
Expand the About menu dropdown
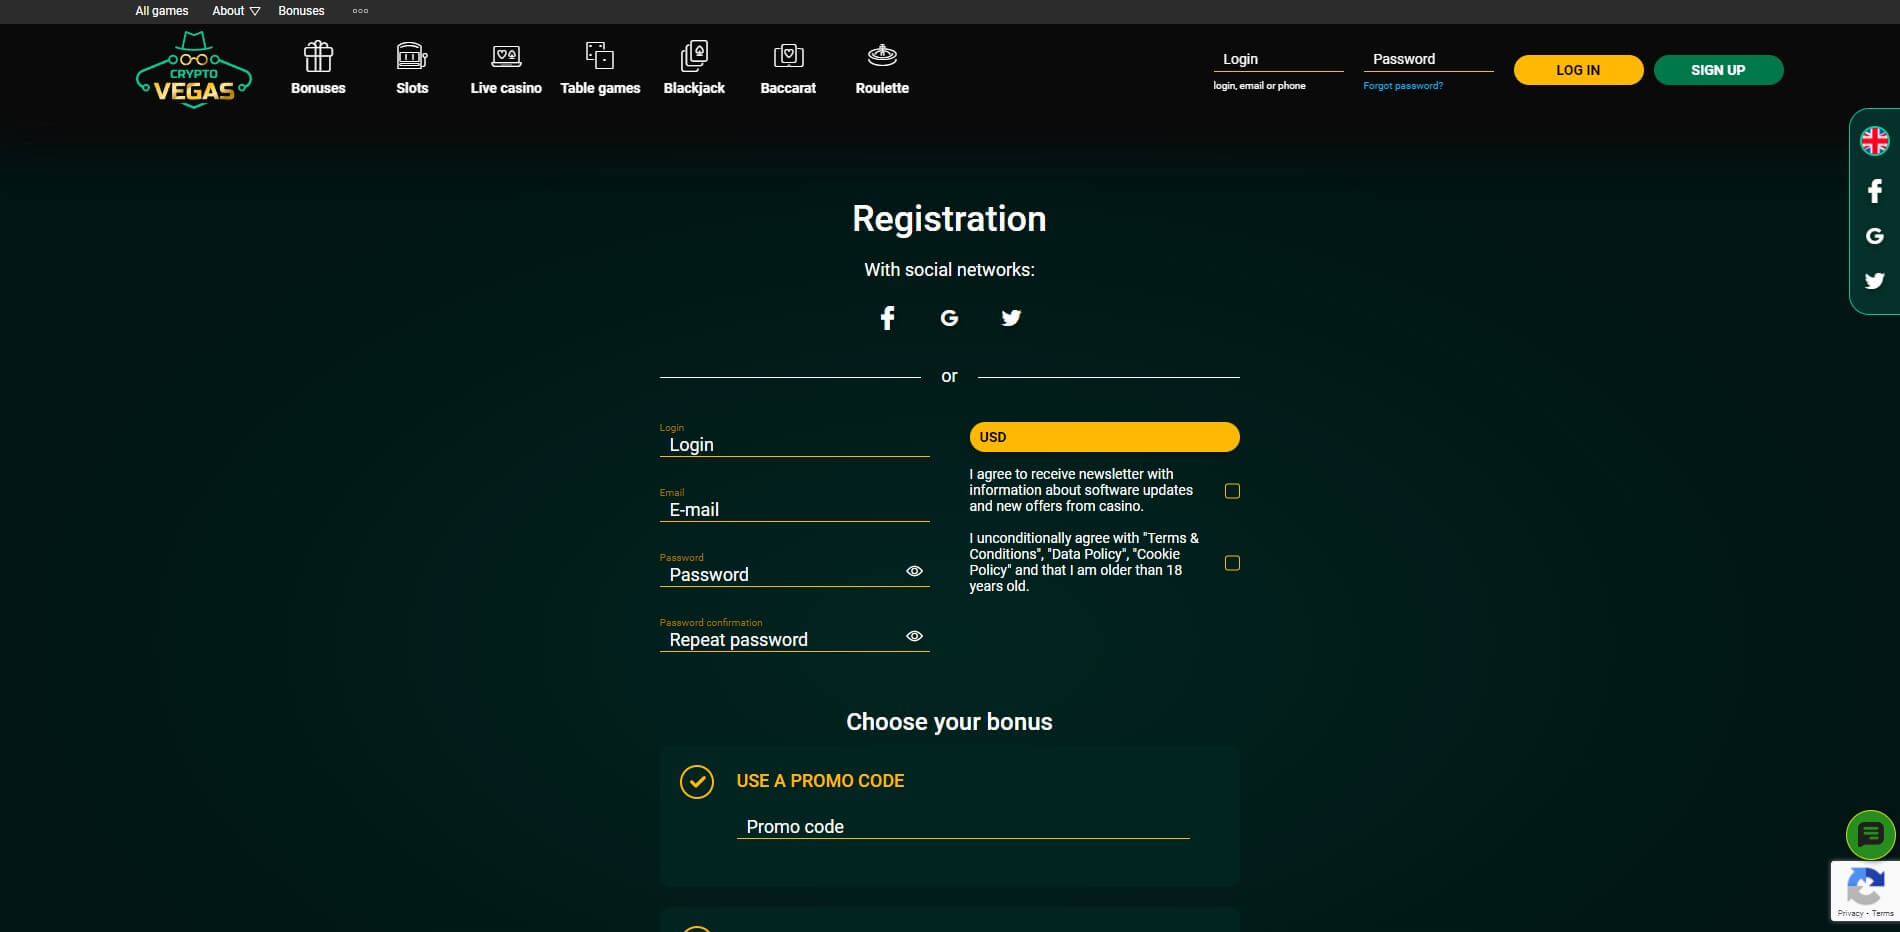click(x=236, y=11)
